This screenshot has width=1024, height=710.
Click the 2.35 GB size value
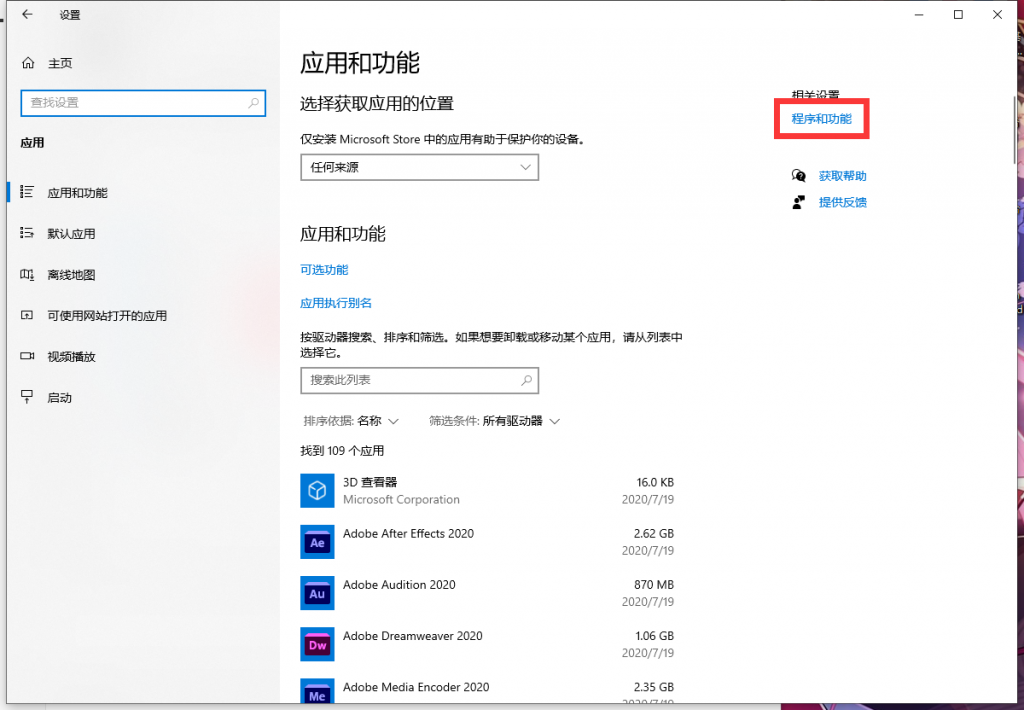(x=654, y=687)
